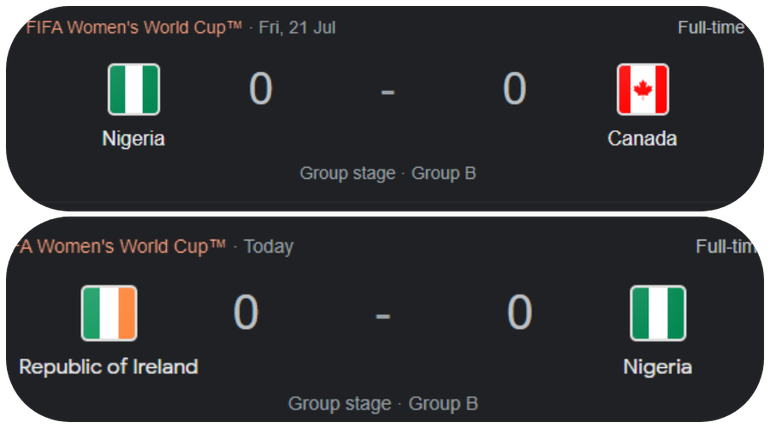Select Nigeria team name beside Canada match
Viewport: 770px width, 428px height.
tap(134, 139)
